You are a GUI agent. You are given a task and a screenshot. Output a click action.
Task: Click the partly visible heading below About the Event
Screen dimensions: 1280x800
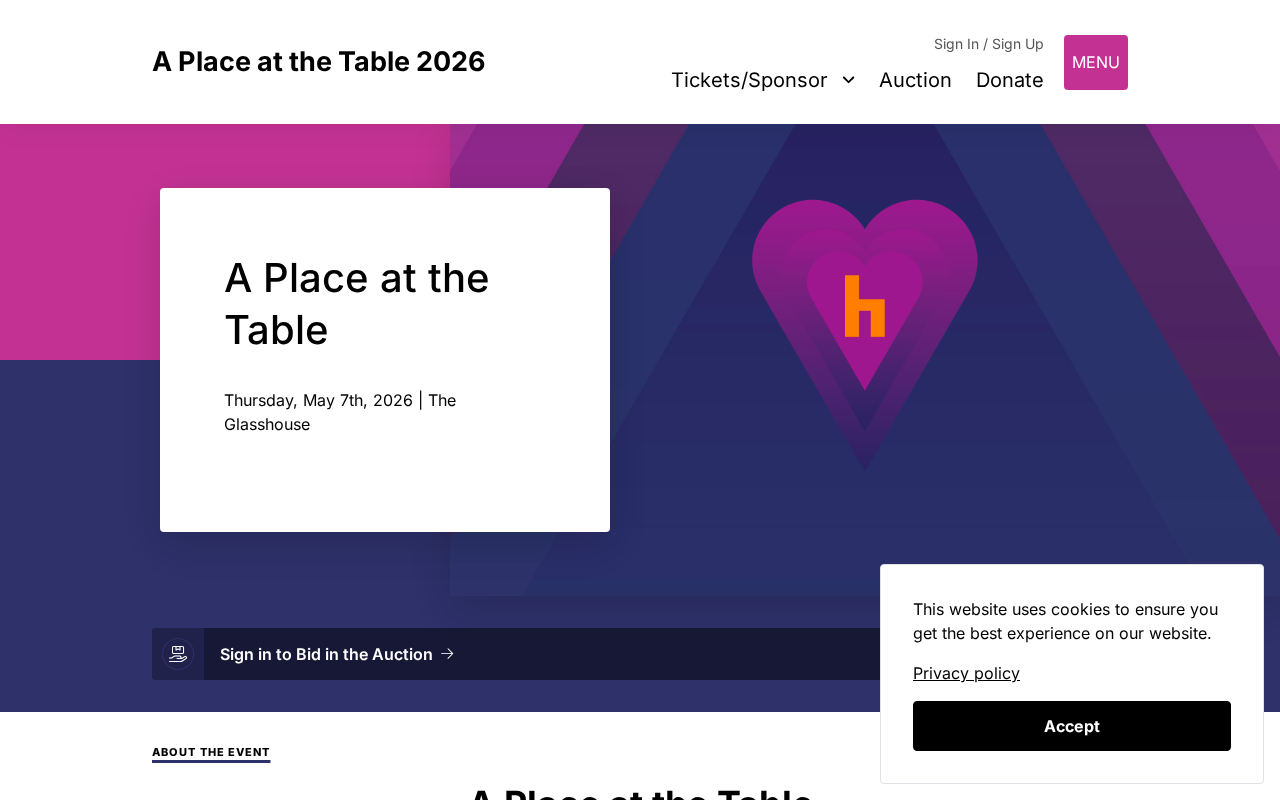click(x=640, y=792)
